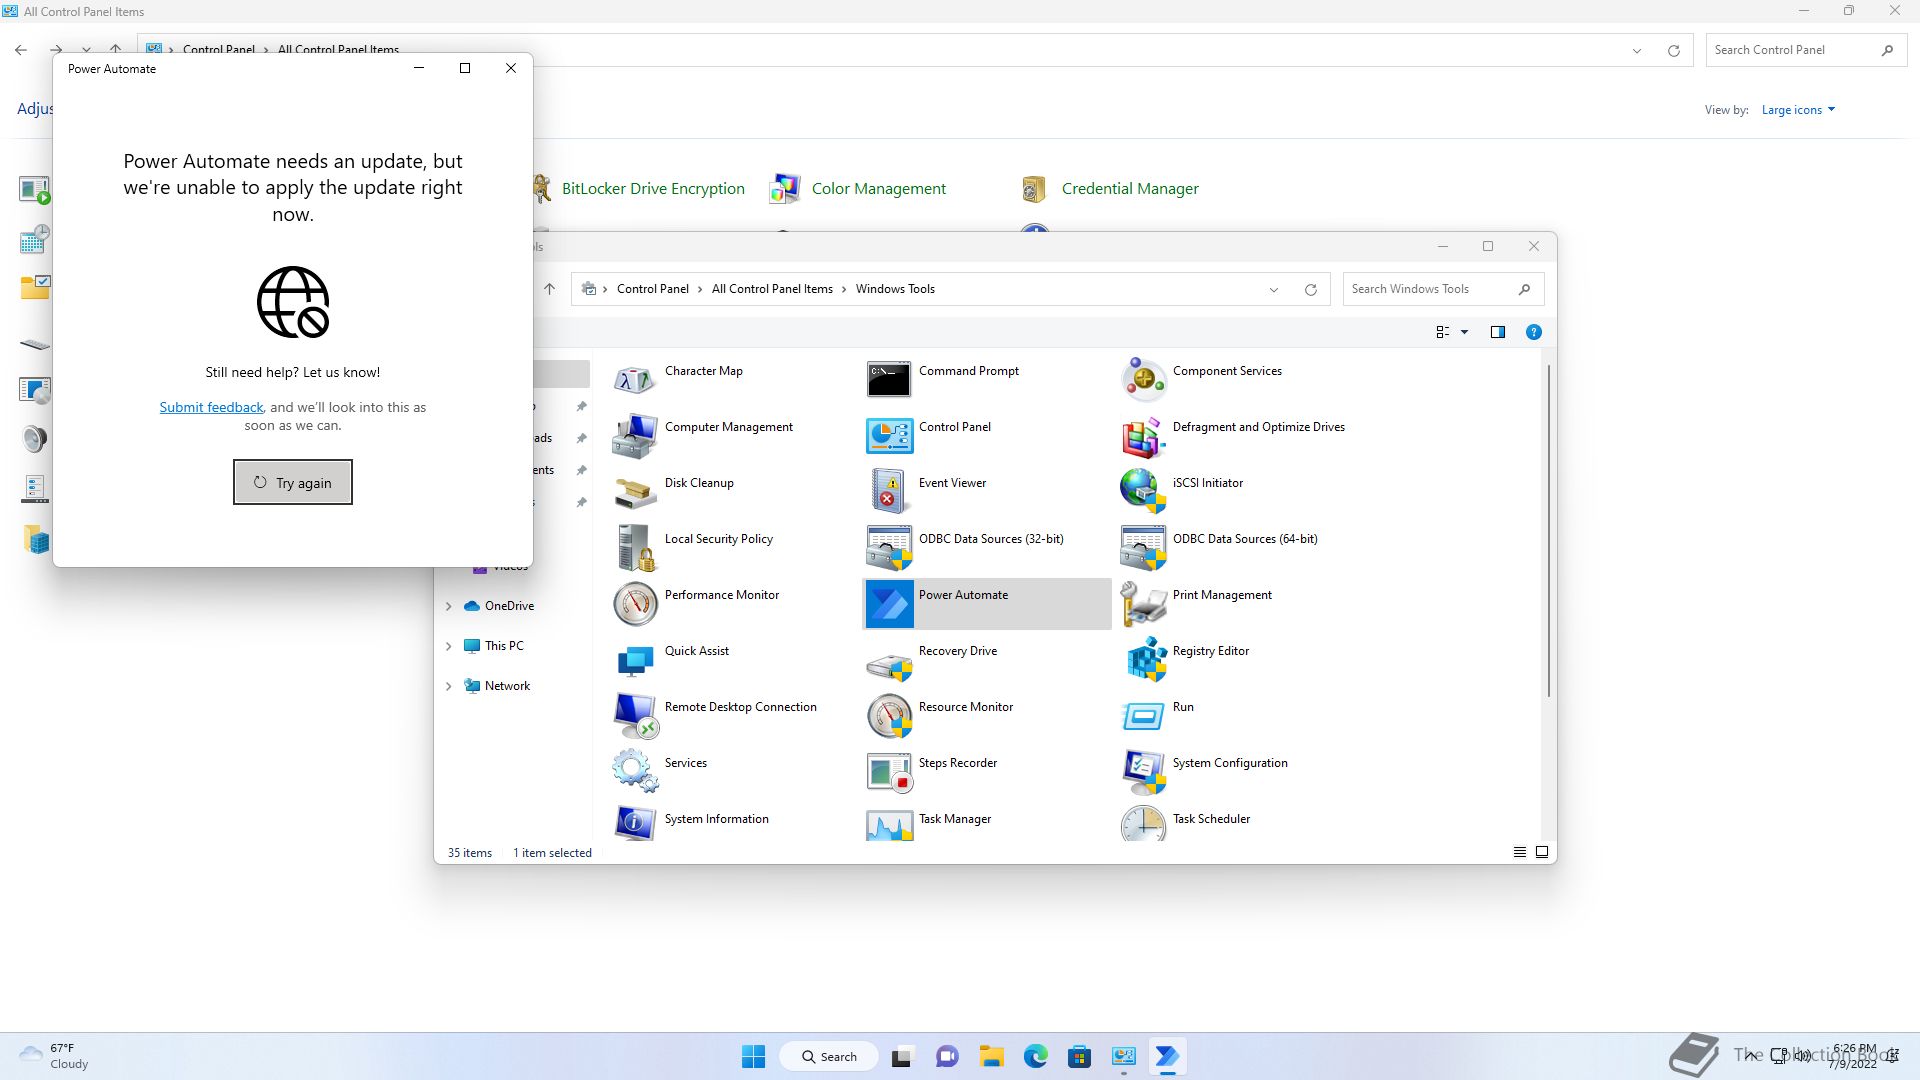Image resolution: width=1920 pixels, height=1080 pixels.
Task: Open weather widget showing 67°F Cloudy
Action: 55,1056
